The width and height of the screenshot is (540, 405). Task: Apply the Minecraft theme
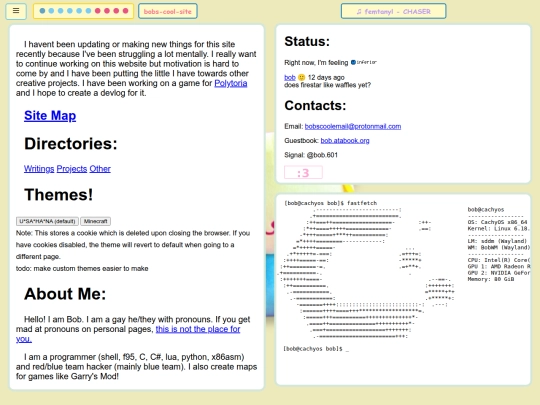click(95, 221)
